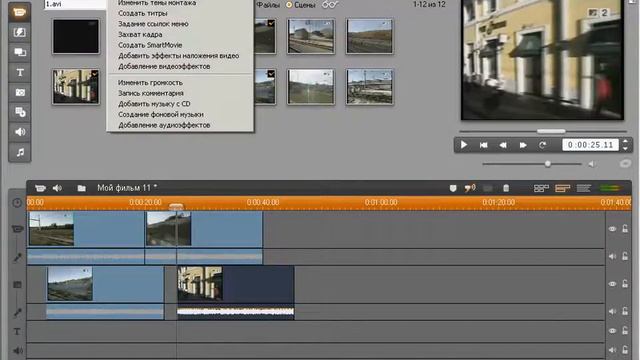
Task: Select the overlay track icon left of timeline
Action: click(17, 284)
